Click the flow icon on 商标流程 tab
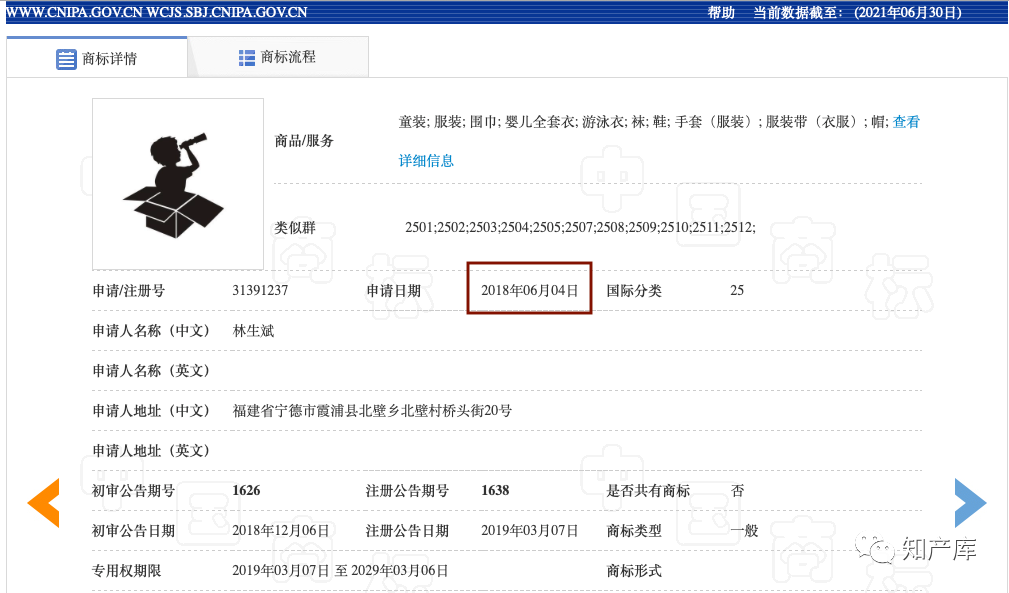 (247, 58)
